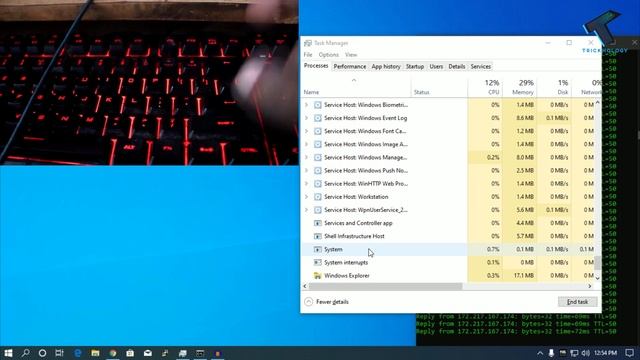Expand Service Host: Windows Push No... row
Viewport: 640px width, 360px height.
pyautogui.click(x=307, y=170)
